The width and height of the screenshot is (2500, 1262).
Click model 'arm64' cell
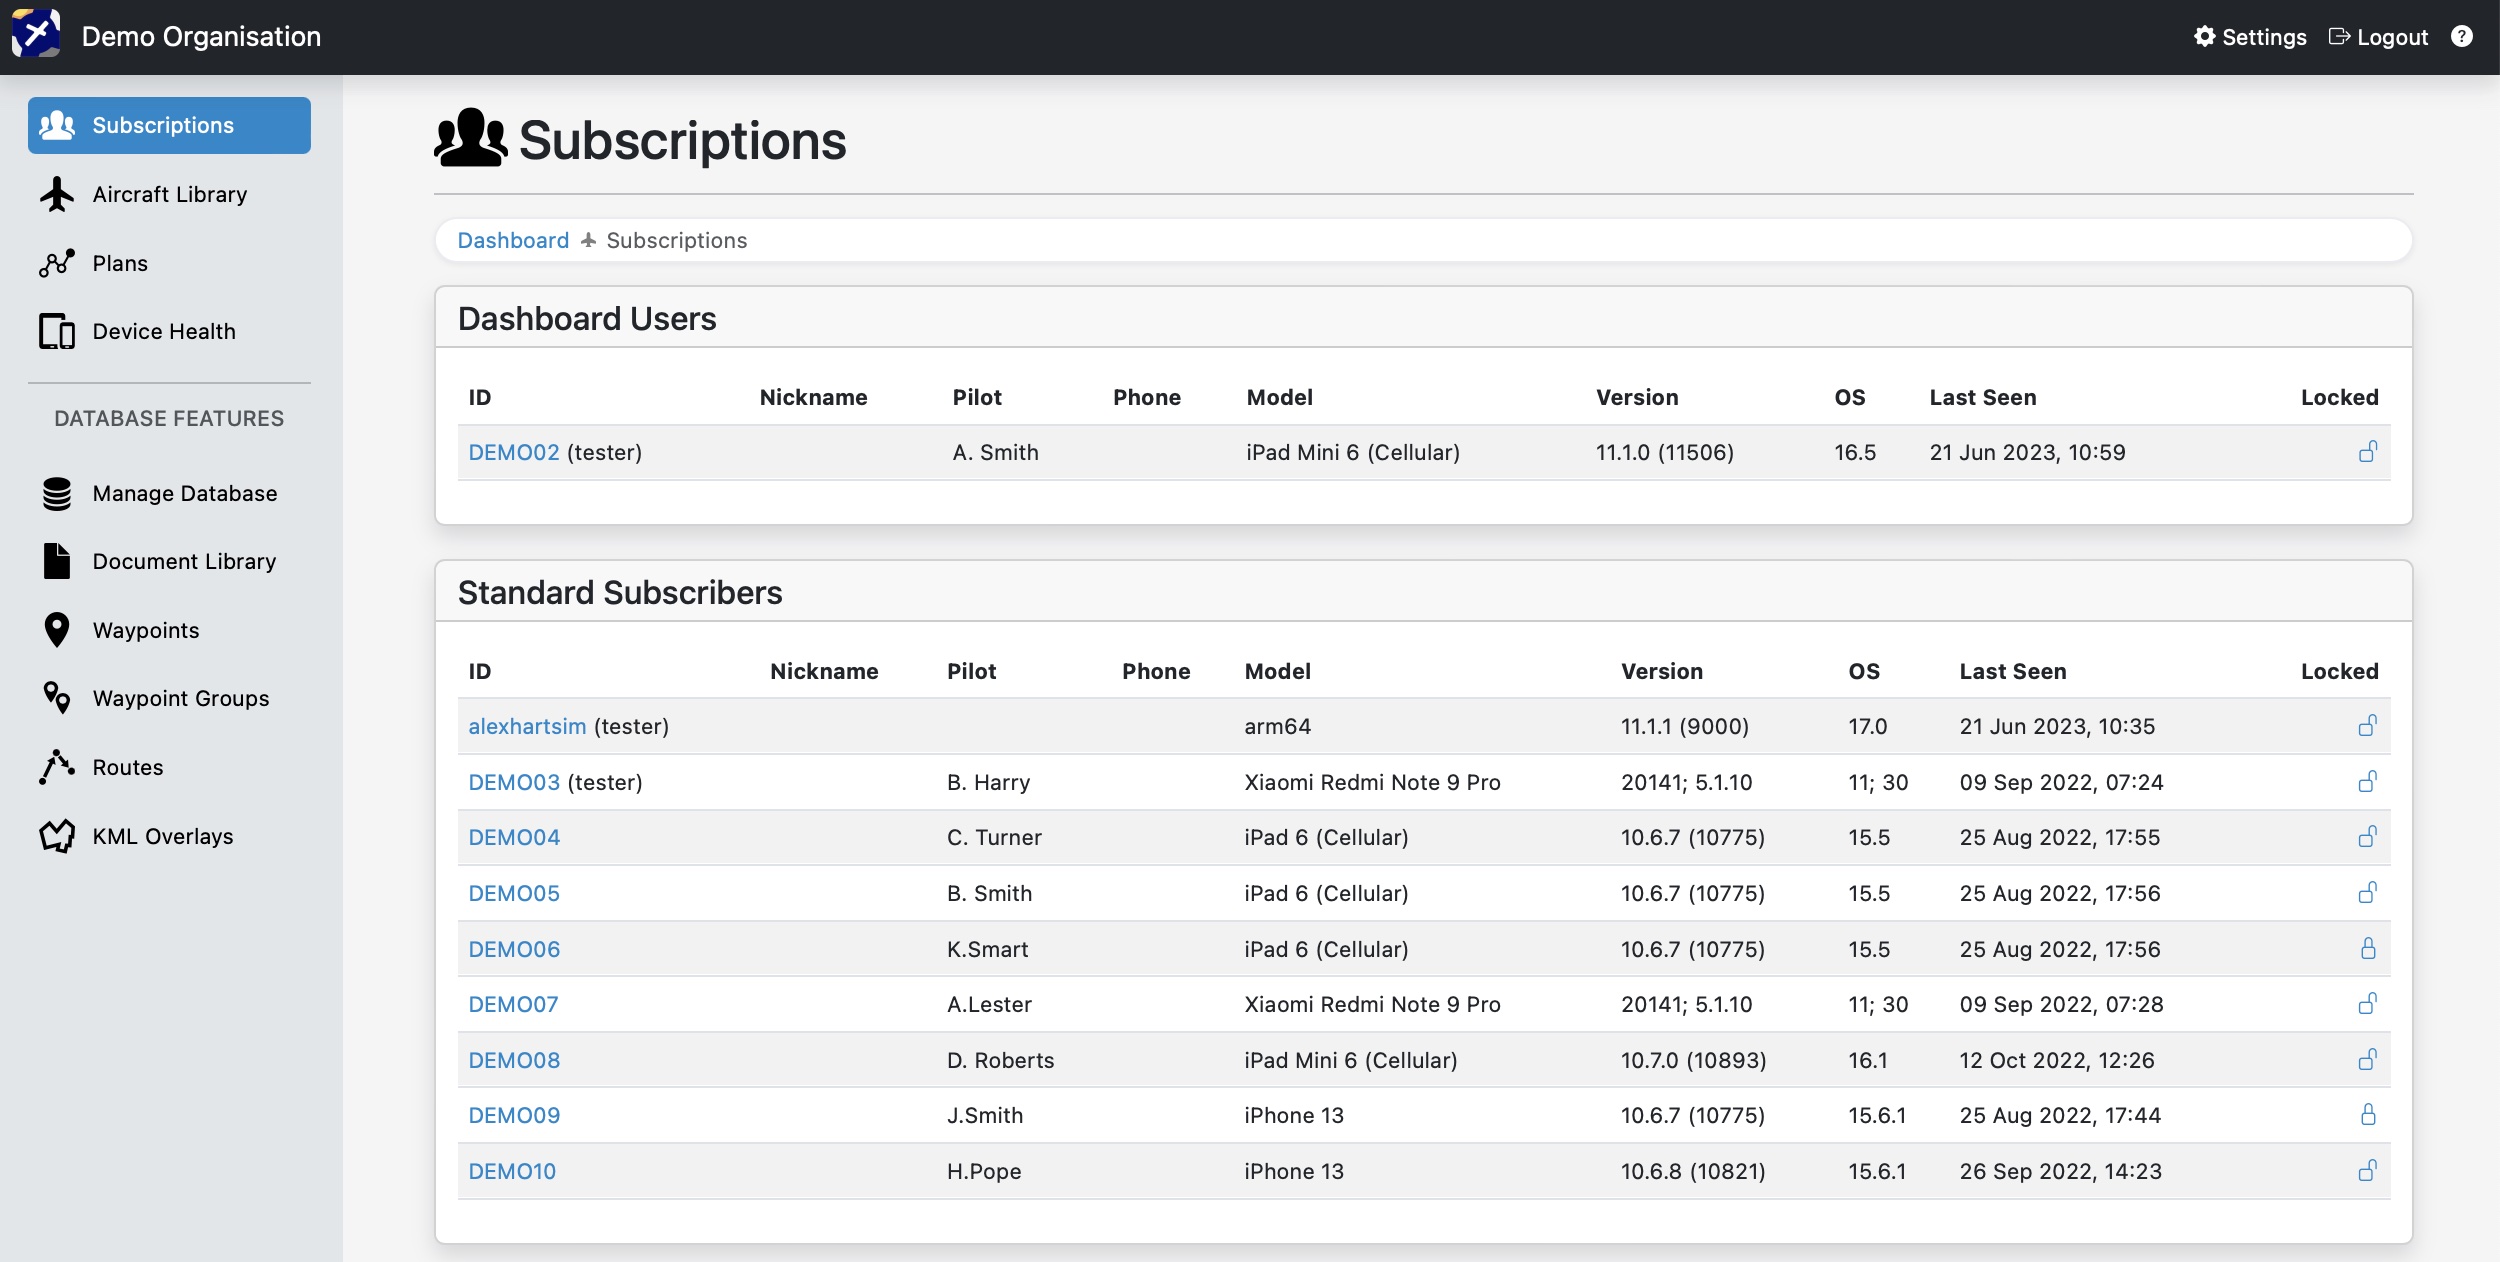tap(1277, 726)
